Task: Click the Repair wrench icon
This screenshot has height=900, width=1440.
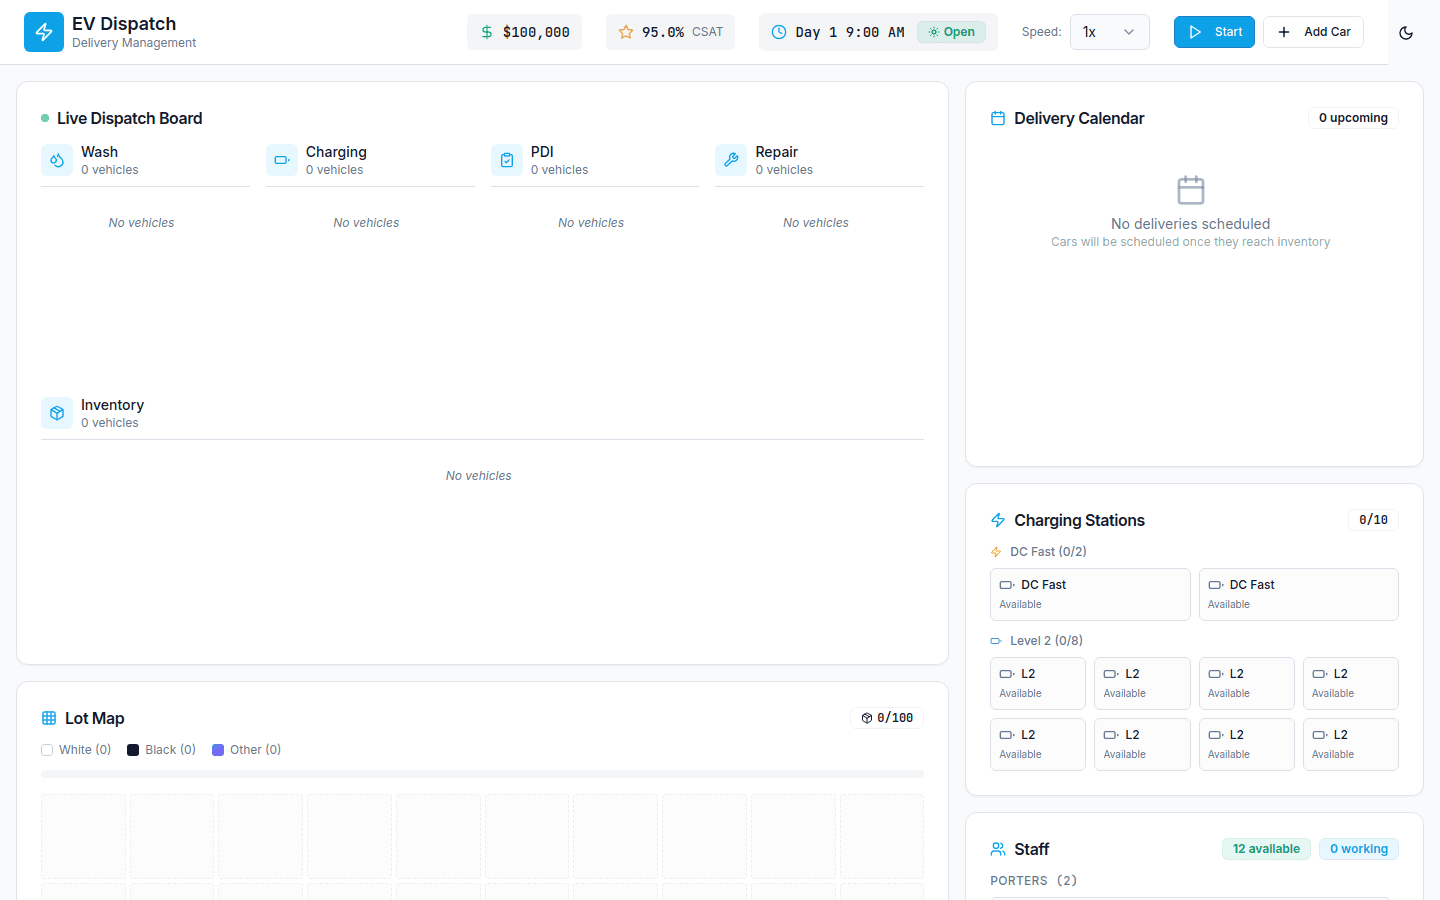Action: (731, 160)
